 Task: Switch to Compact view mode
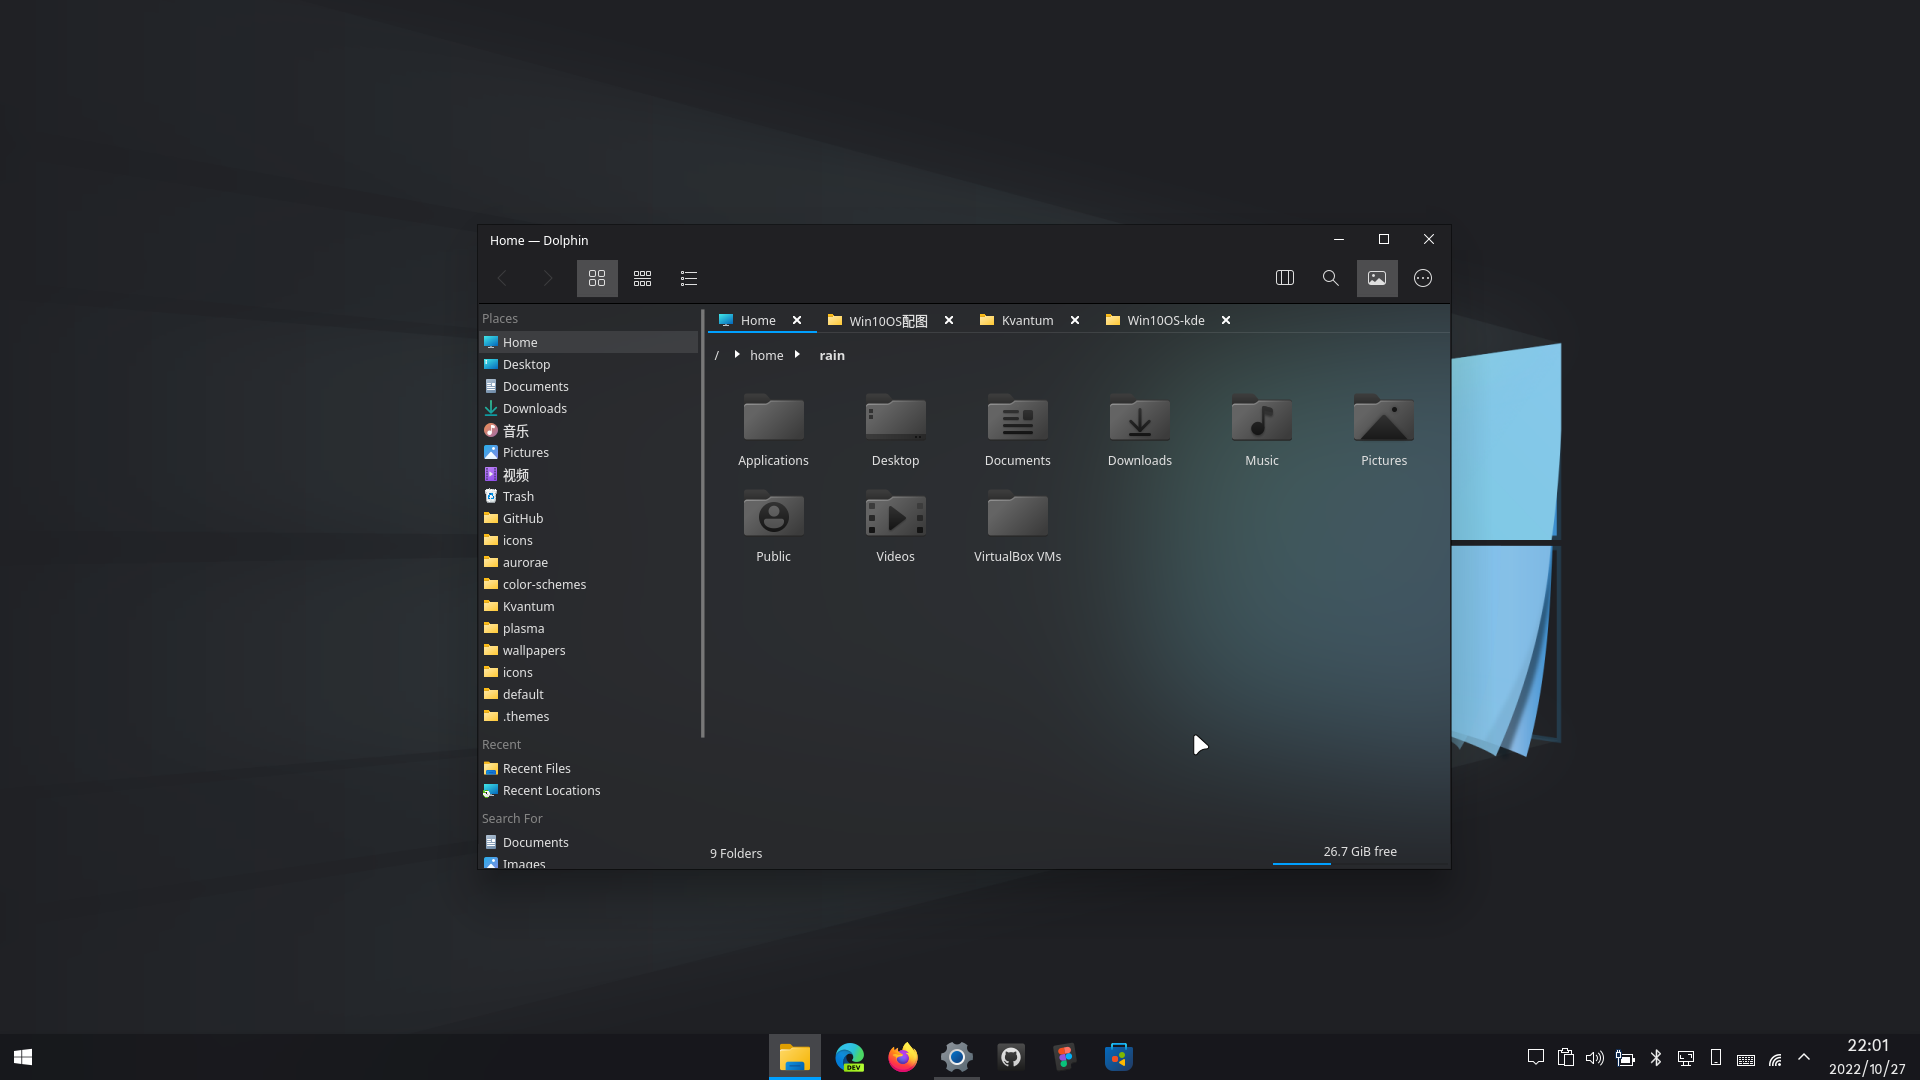642,278
